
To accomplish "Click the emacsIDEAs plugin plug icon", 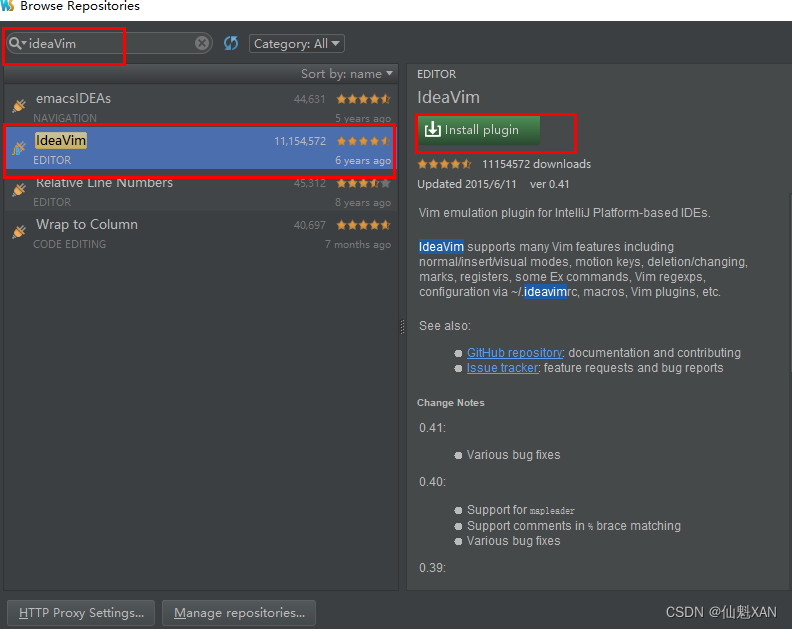I will pos(19,105).
